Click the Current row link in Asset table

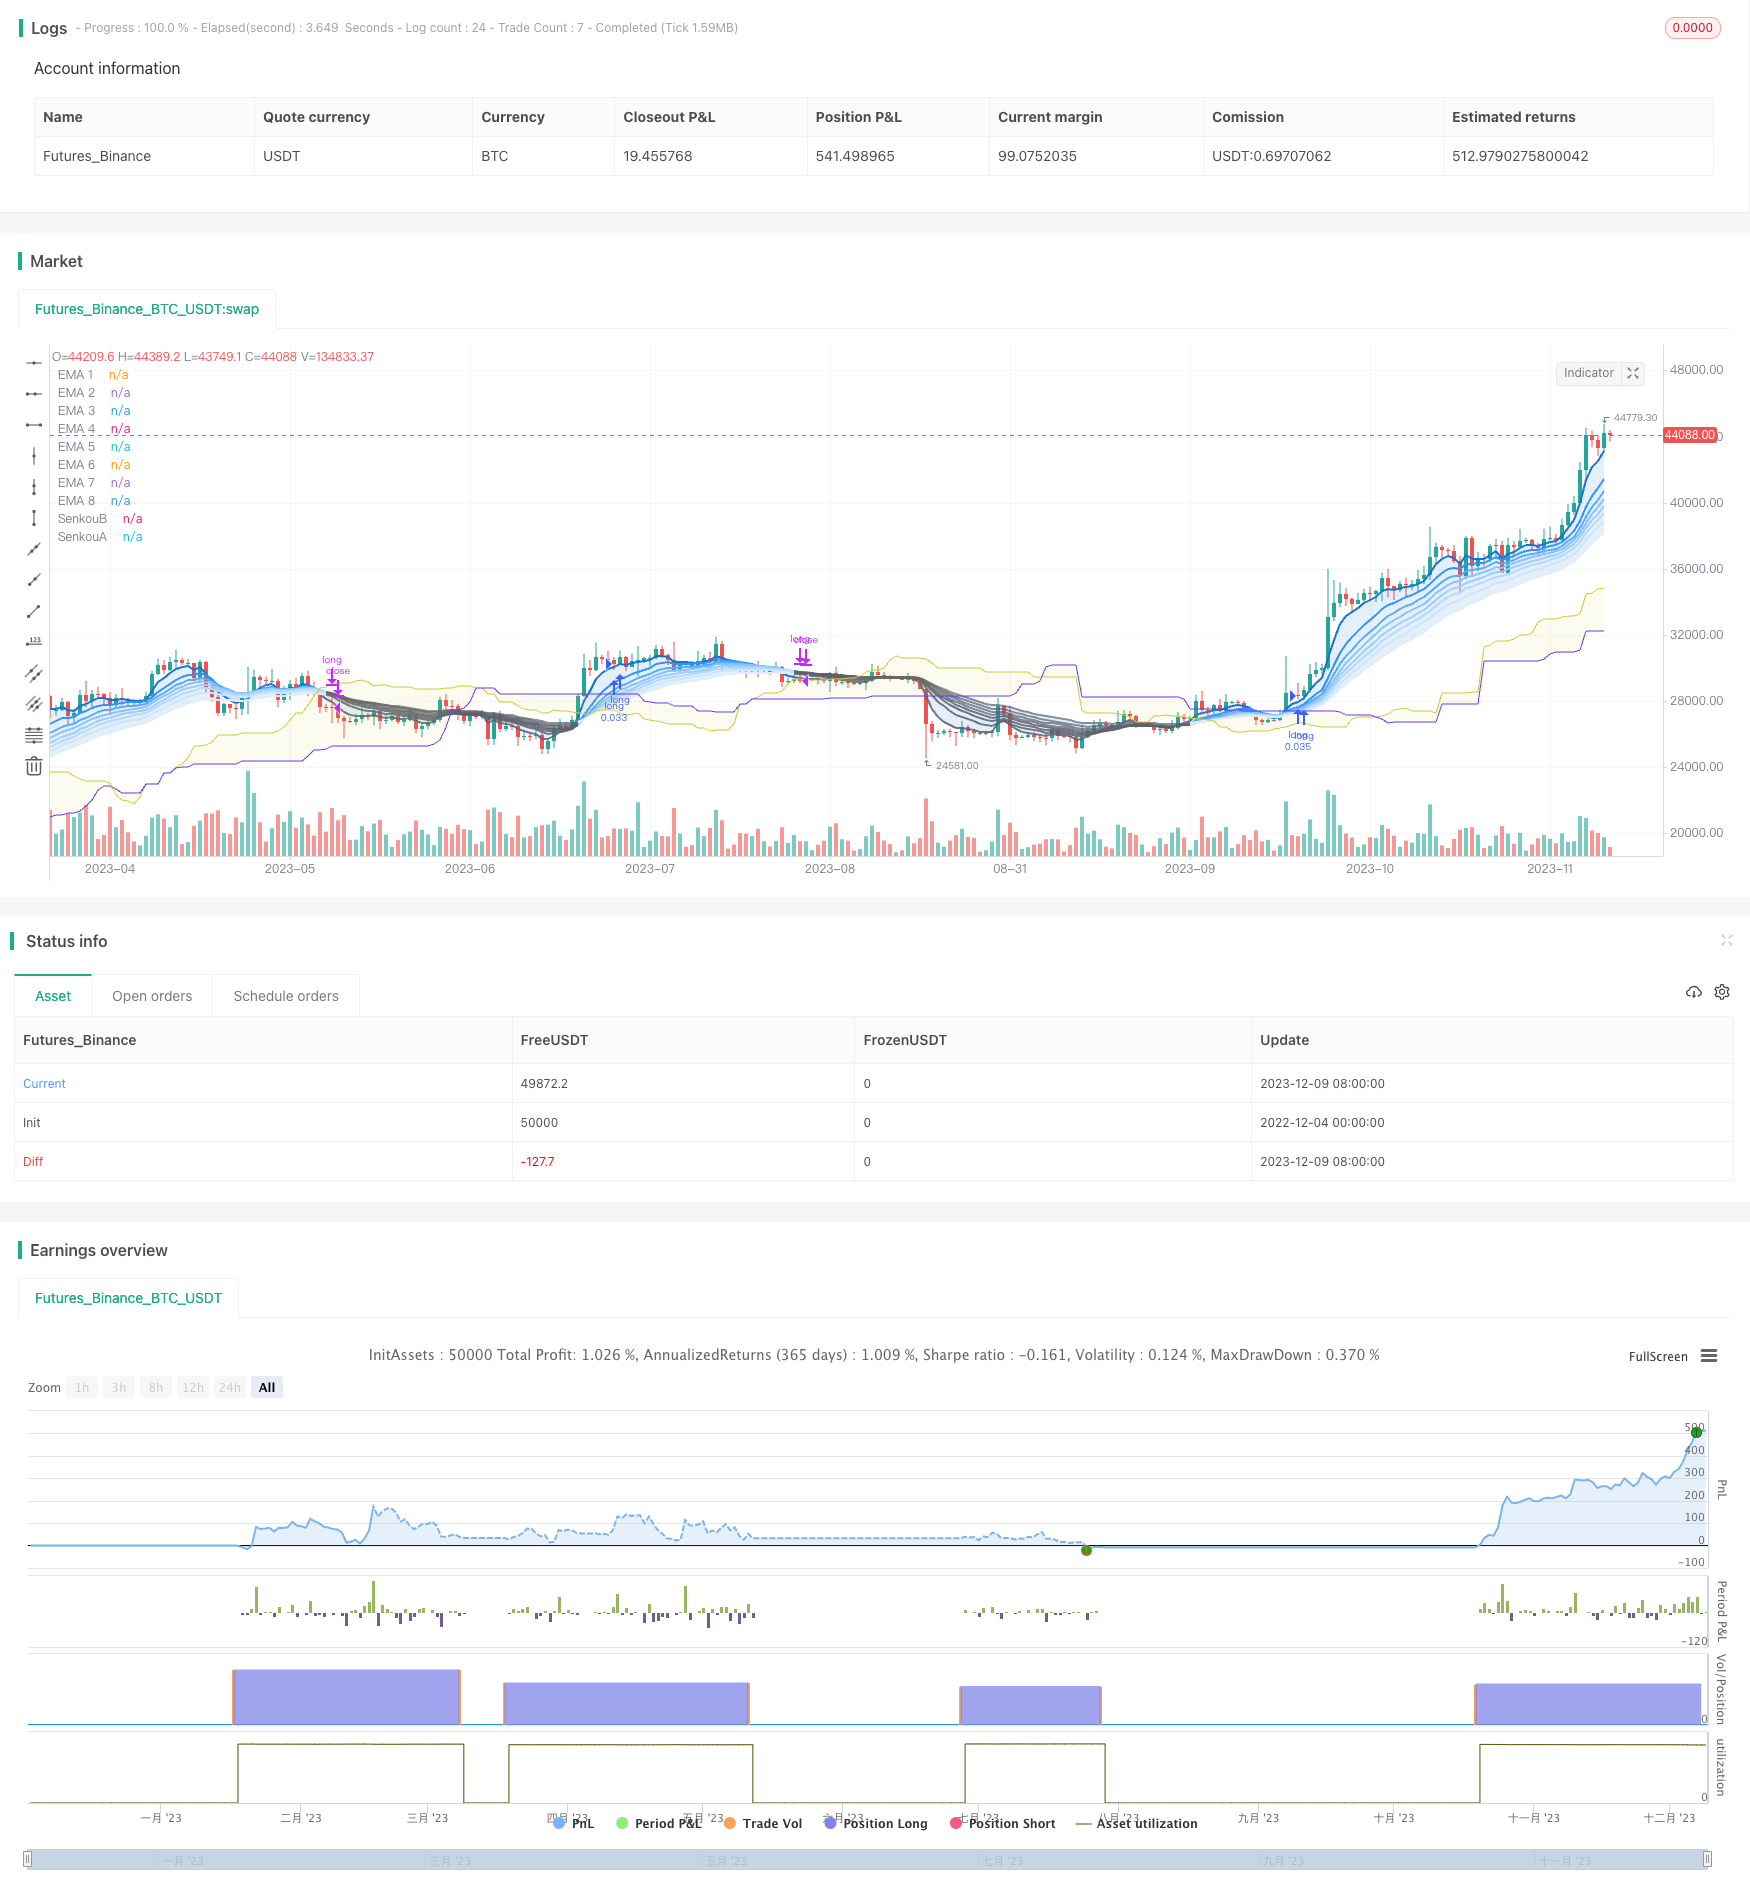[x=44, y=1084]
